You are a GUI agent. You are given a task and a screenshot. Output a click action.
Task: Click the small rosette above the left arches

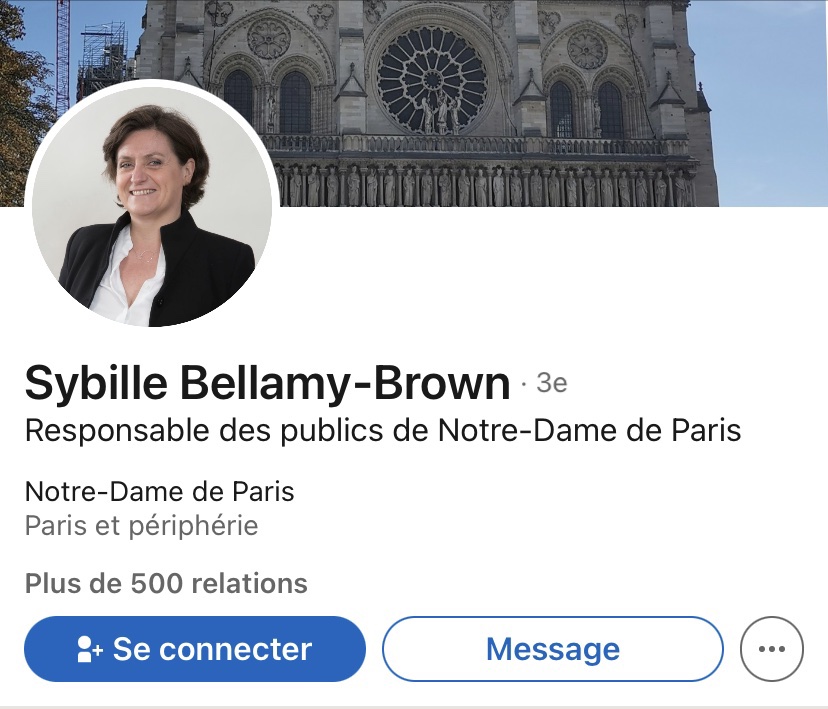[268, 38]
